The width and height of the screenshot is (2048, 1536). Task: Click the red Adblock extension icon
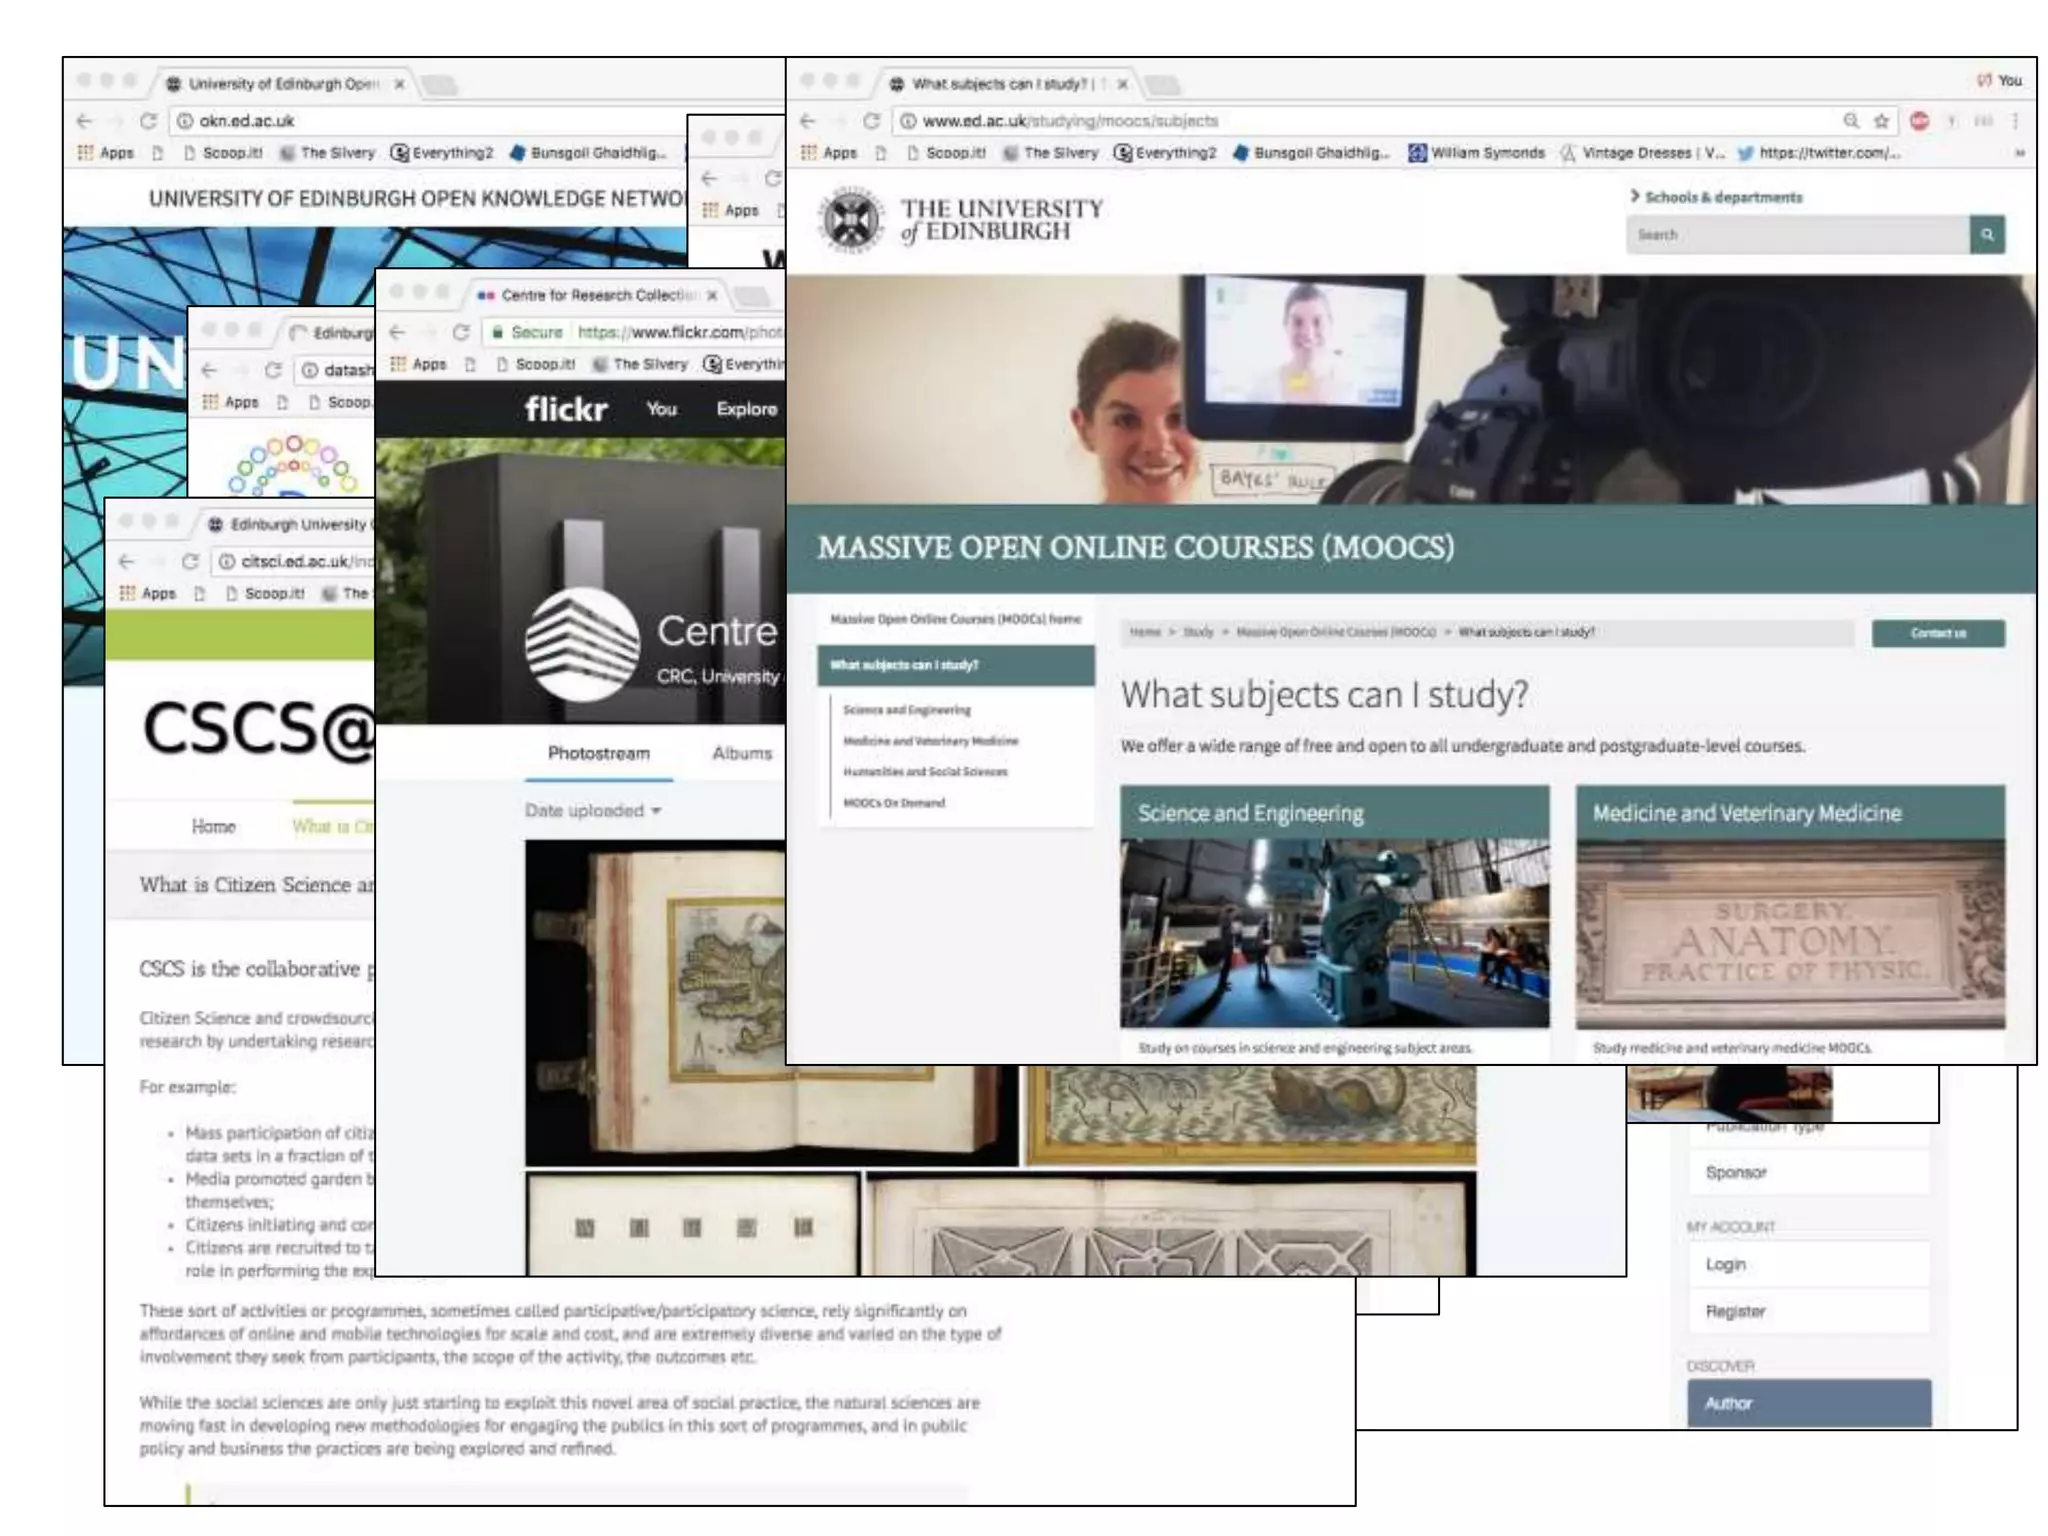coord(1919,121)
